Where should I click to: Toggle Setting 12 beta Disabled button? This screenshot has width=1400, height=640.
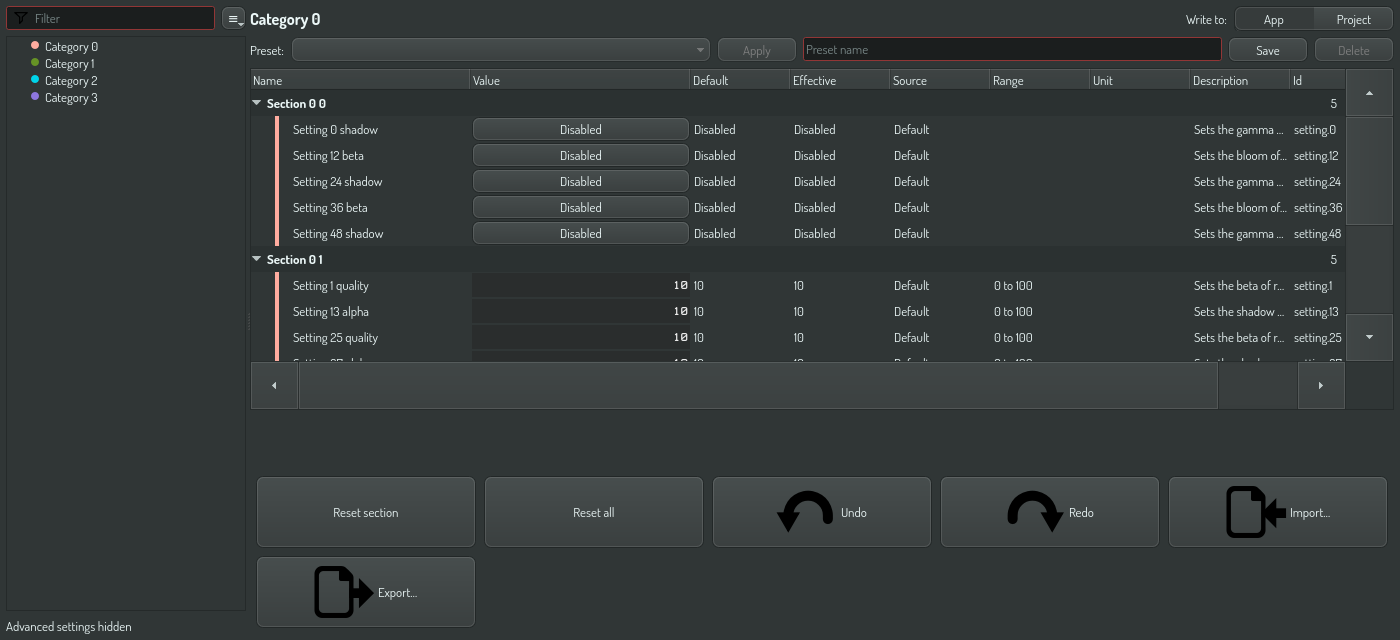pyautogui.click(x=580, y=155)
